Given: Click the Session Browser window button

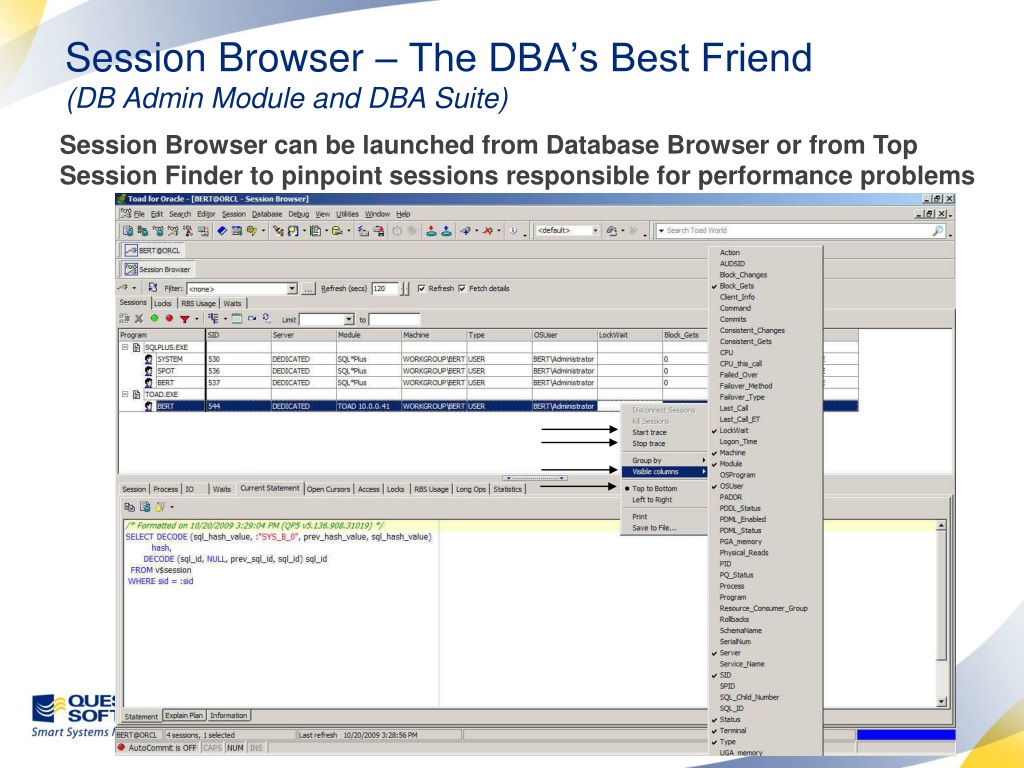Looking at the screenshot, I should pyautogui.click(x=157, y=269).
